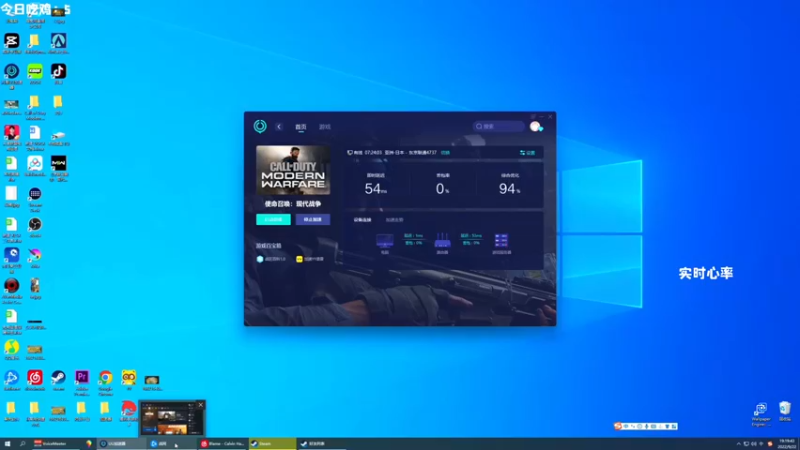Switch to VoiceMeeter in the taskbar
Viewport: 800px width, 450px height.
[x=55, y=444]
